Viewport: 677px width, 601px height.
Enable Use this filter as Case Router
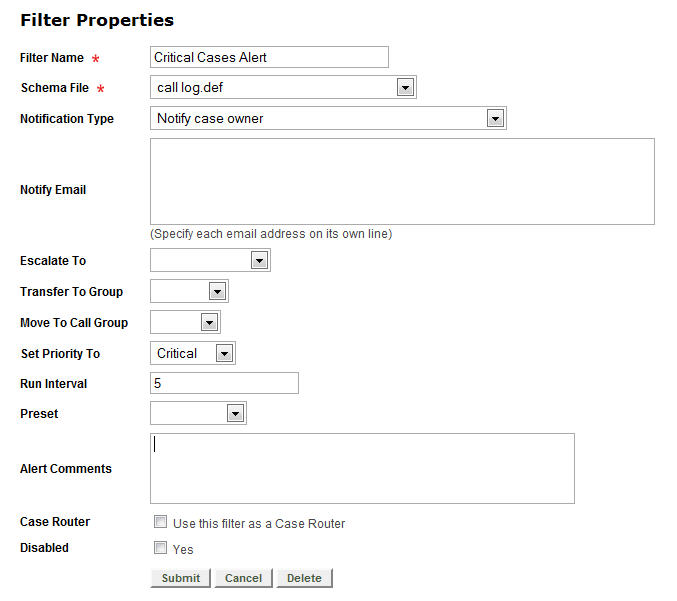tap(160, 522)
